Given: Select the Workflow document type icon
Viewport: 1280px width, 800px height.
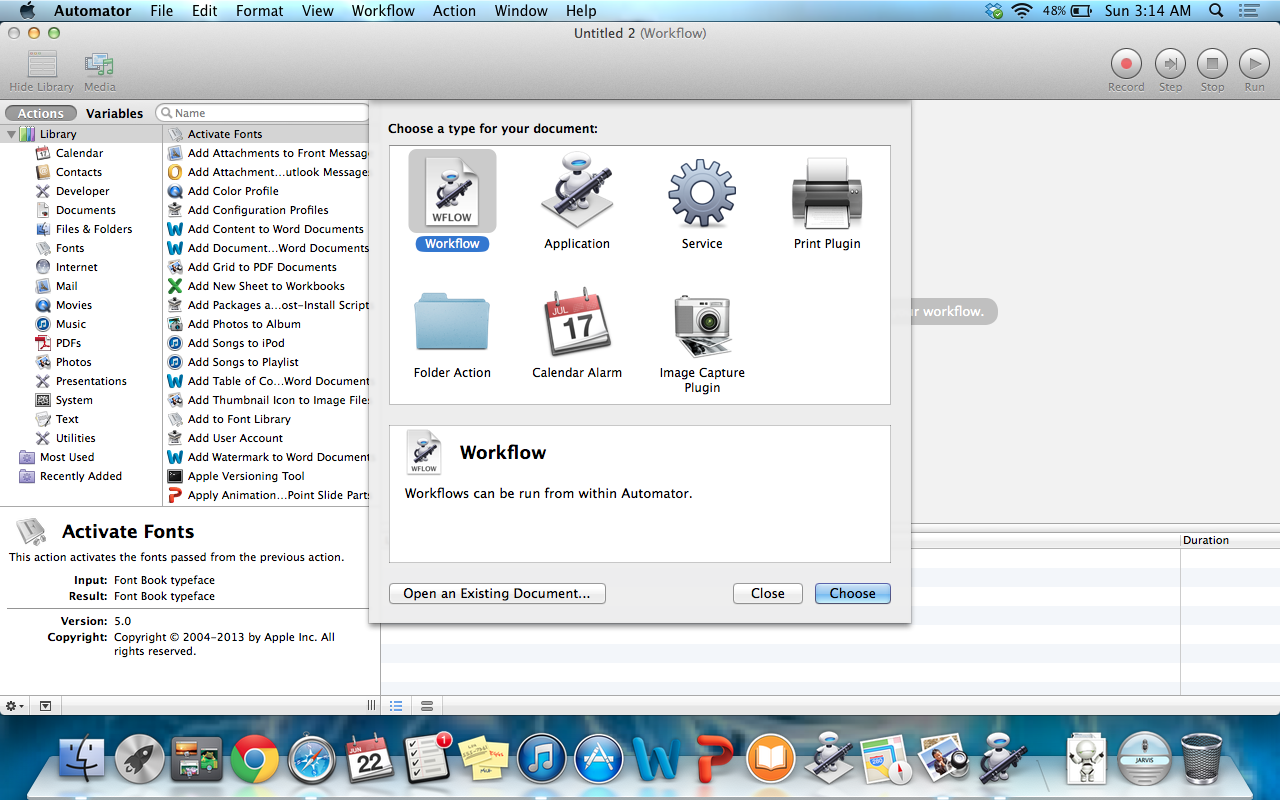Looking at the screenshot, I should pos(452,190).
